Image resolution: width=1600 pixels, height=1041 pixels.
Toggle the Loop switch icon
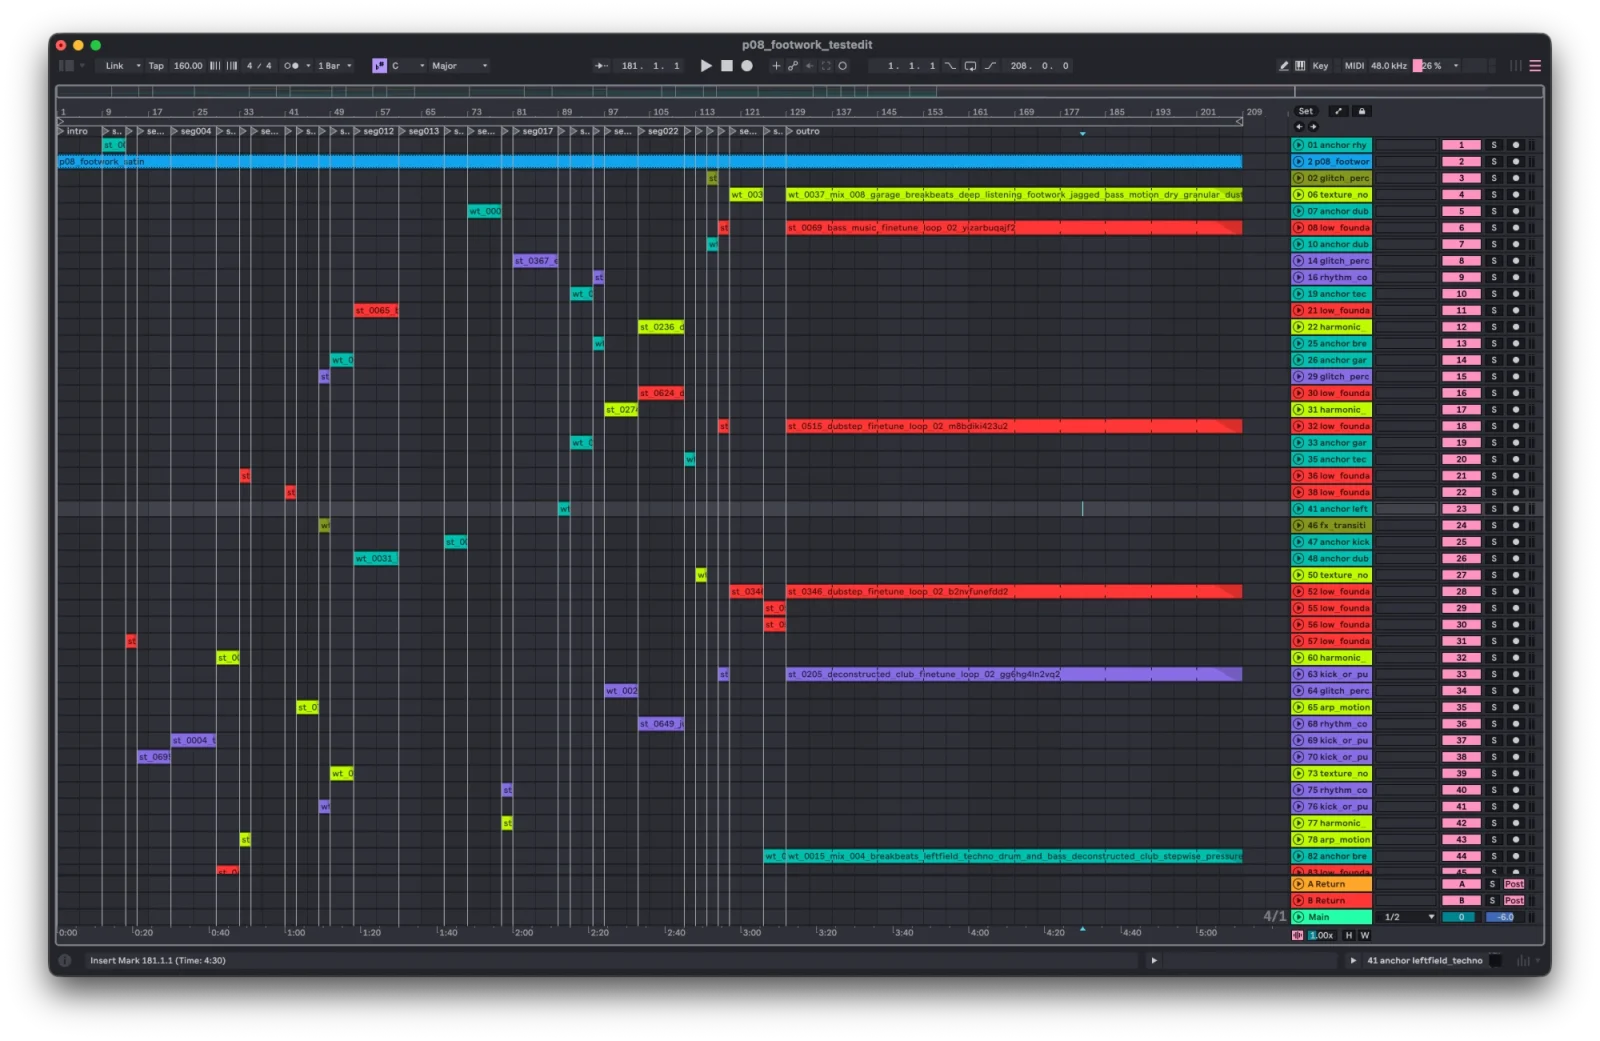click(x=970, y=66)
